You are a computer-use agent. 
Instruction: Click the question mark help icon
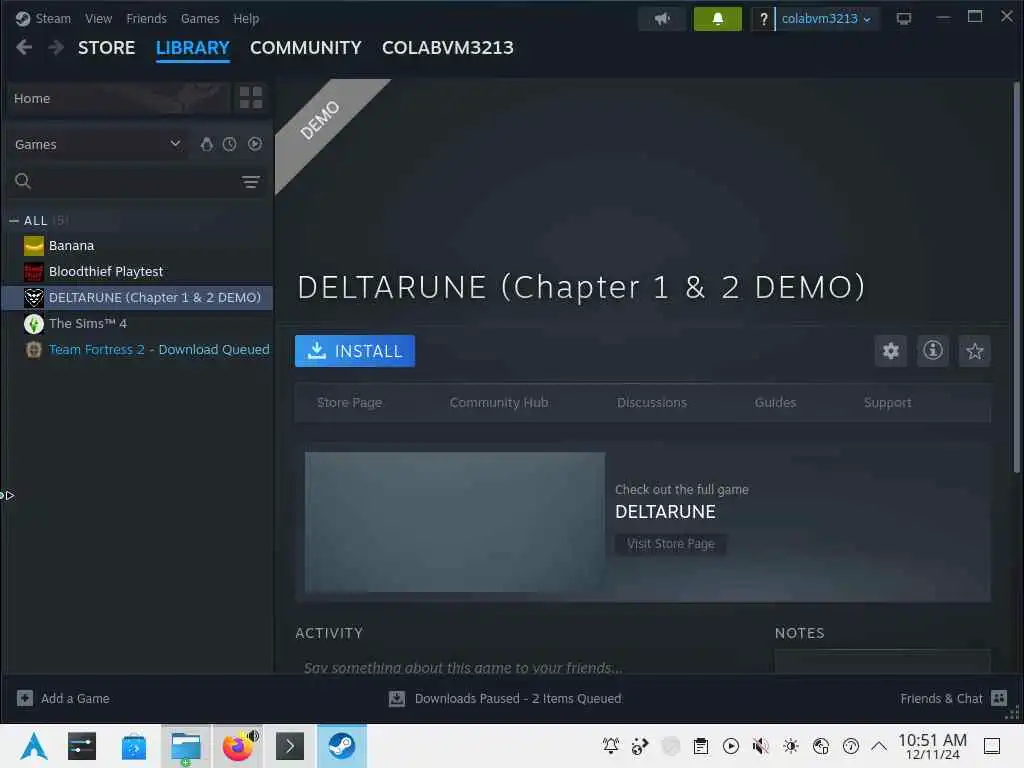(763, 19)
